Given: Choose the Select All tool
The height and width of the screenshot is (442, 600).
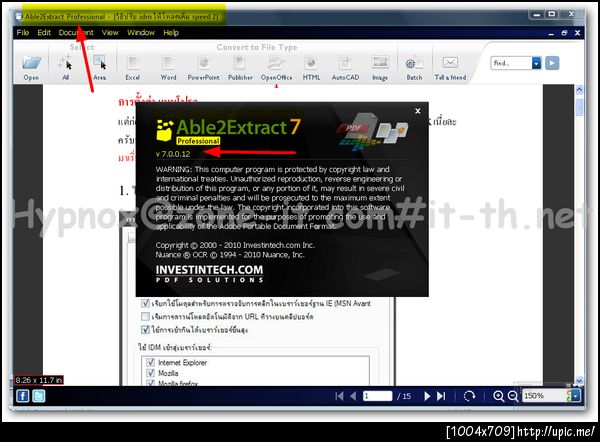Looking at the screenshot, I should [x=65, y=67].
